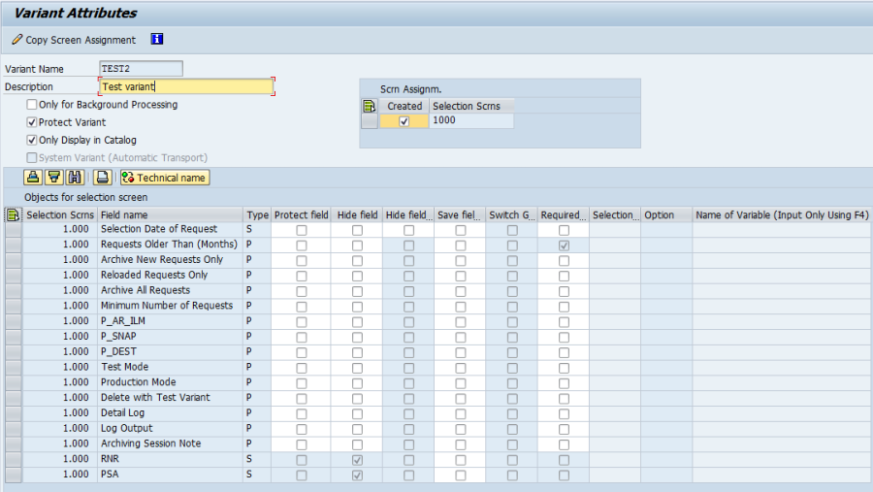Click the Protect field column header
This screenshot has height=492, width=873.
pyautogui.click(x=301, y=215)
